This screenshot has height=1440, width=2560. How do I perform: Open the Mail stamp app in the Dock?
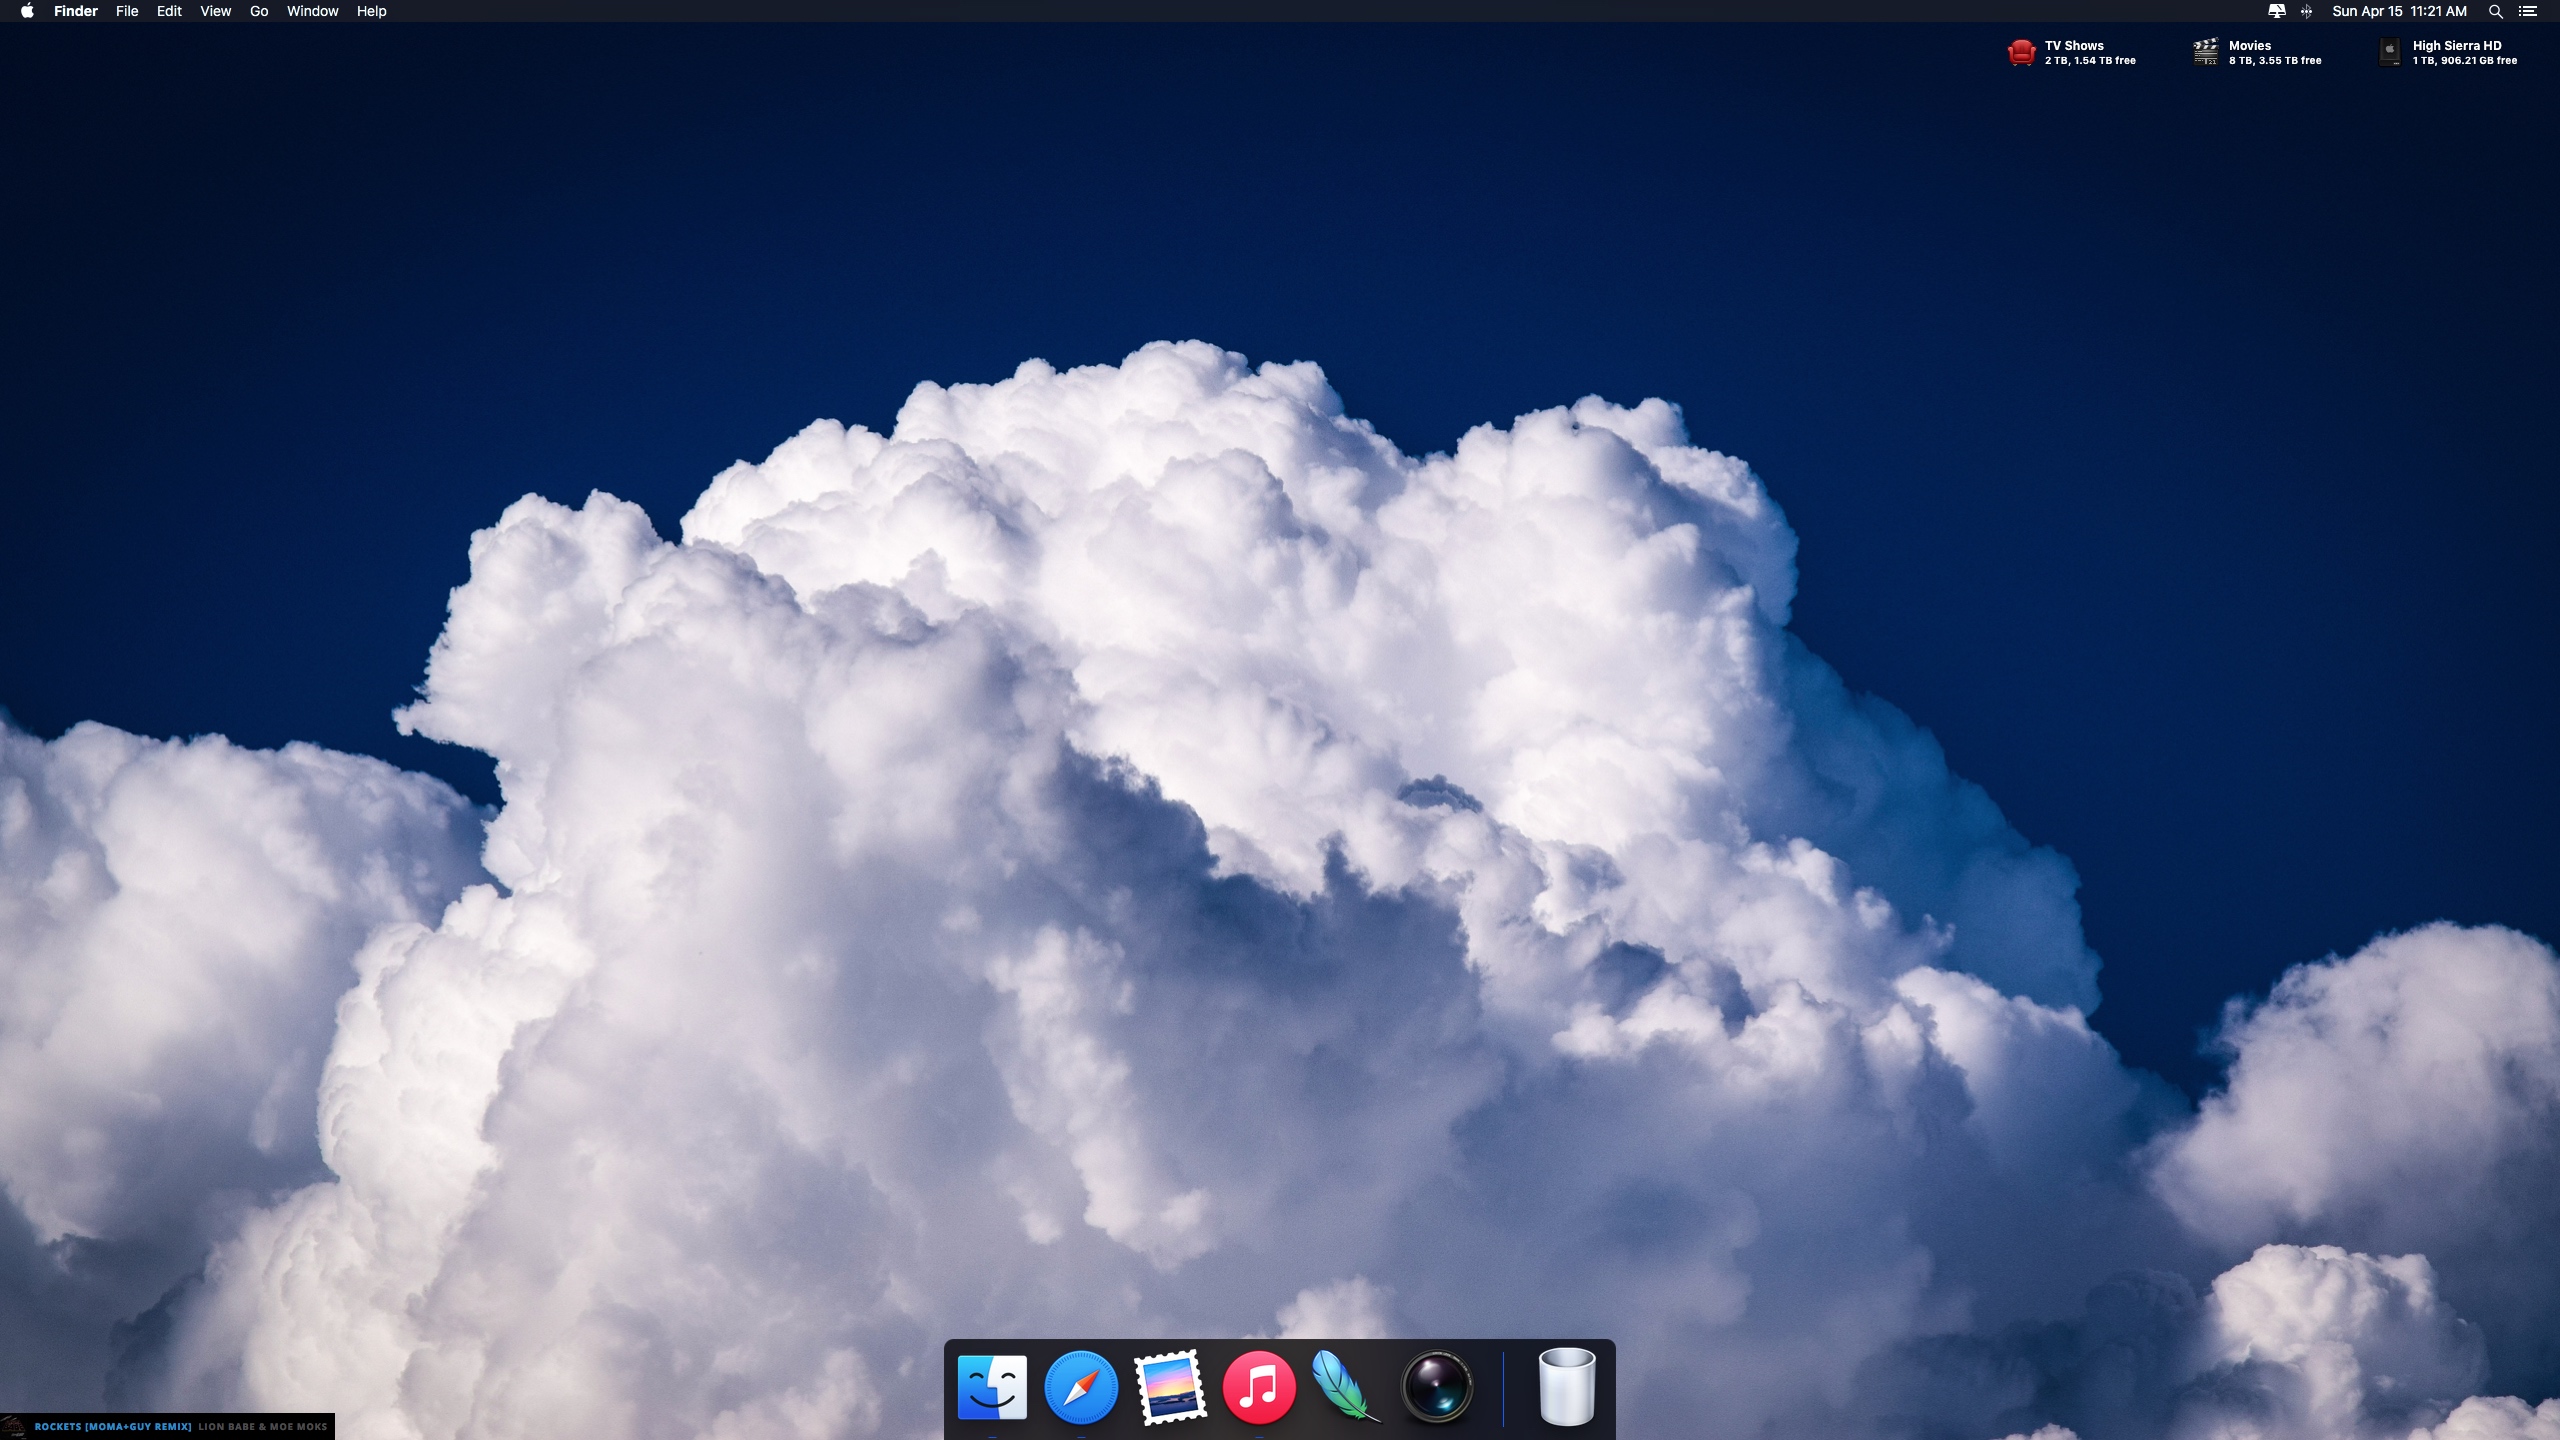pyautogui.click(x=1170, y=1387)
